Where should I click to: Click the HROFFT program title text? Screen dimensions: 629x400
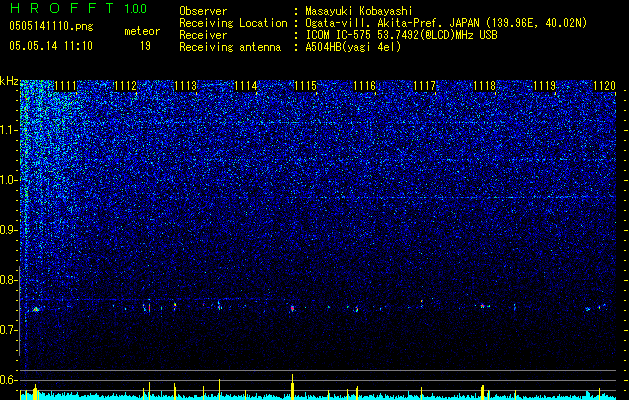63,8
